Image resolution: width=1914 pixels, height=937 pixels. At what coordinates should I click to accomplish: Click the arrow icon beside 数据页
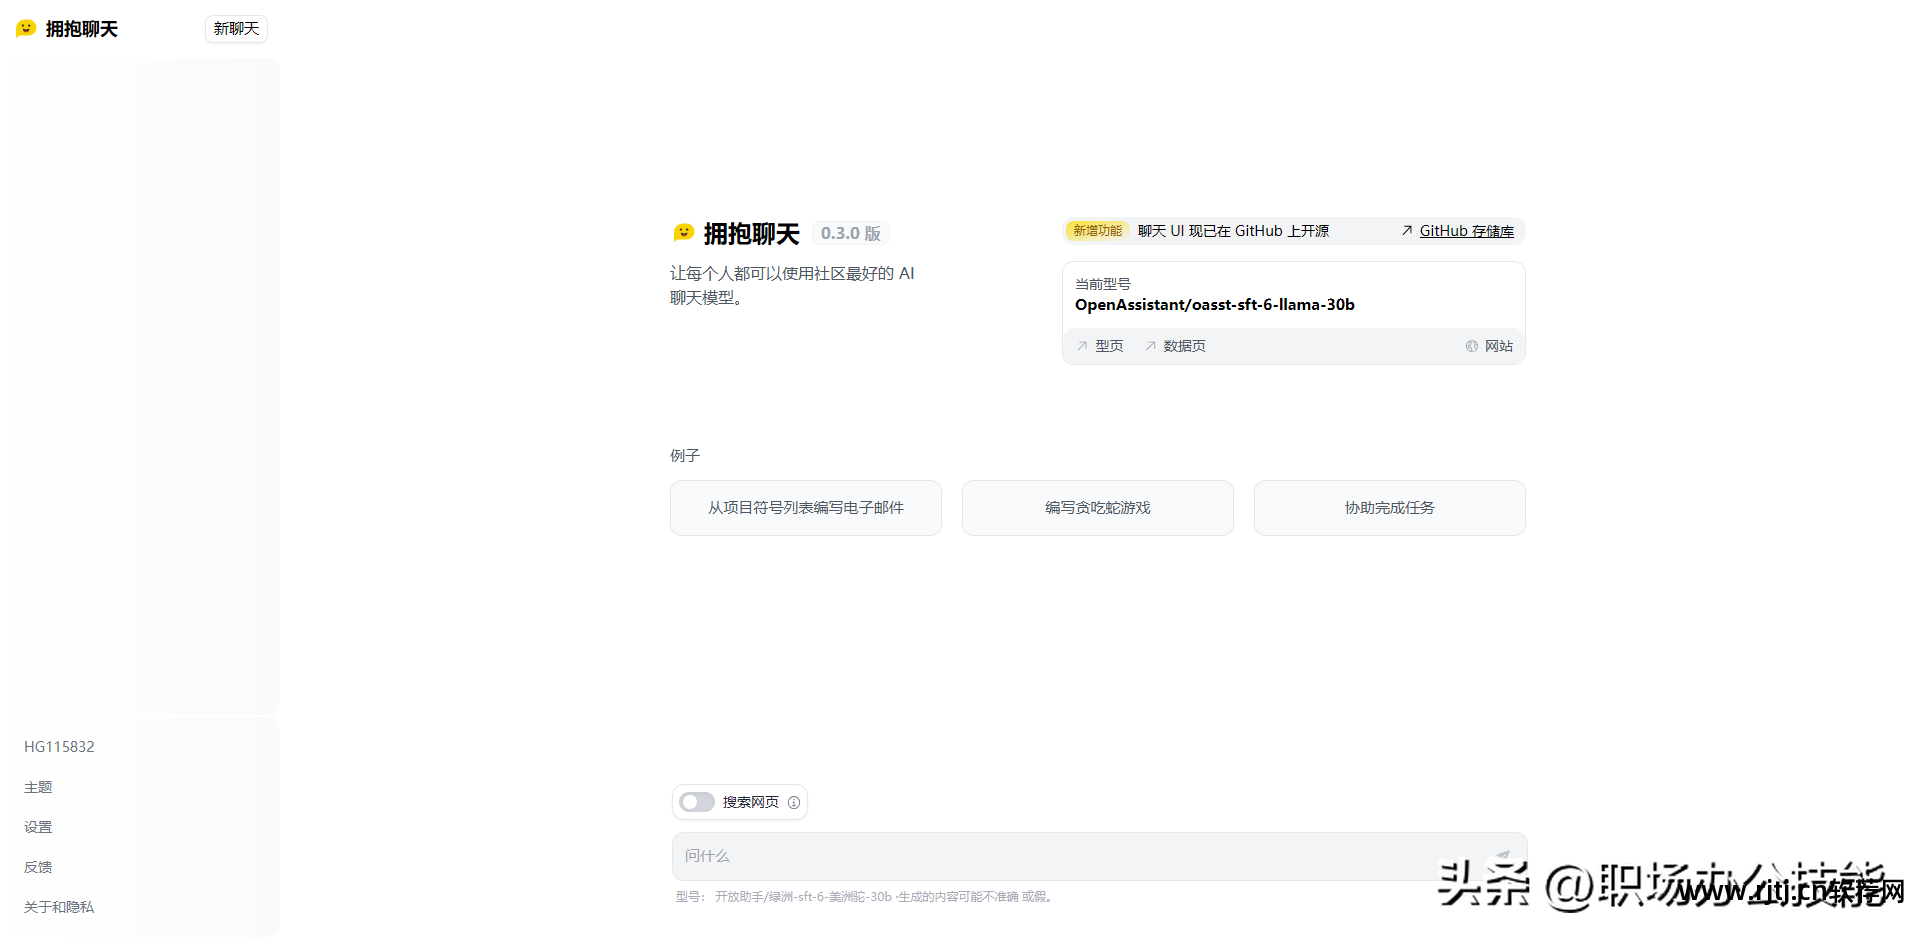[1151, 346]
